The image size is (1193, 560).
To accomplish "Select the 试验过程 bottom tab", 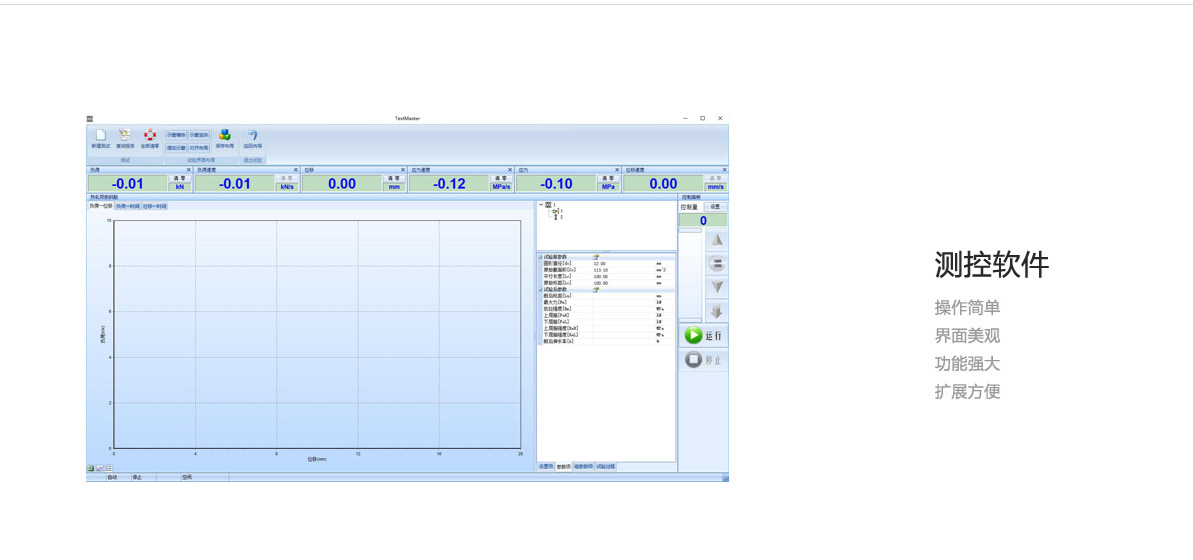I will click(x=606, y=466).
